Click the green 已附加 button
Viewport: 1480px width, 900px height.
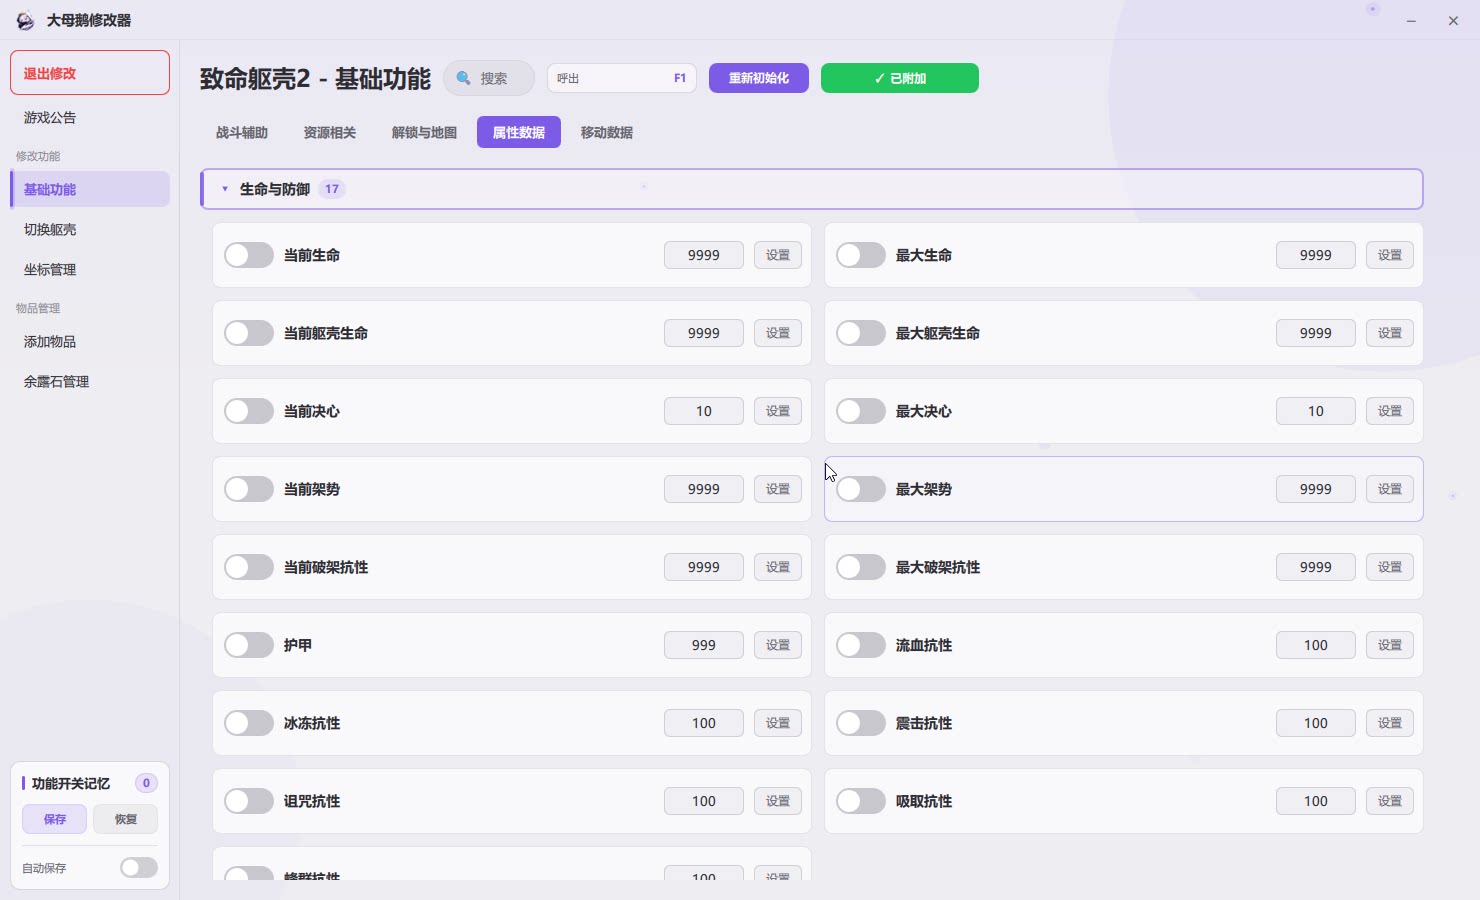pos(900,78)
